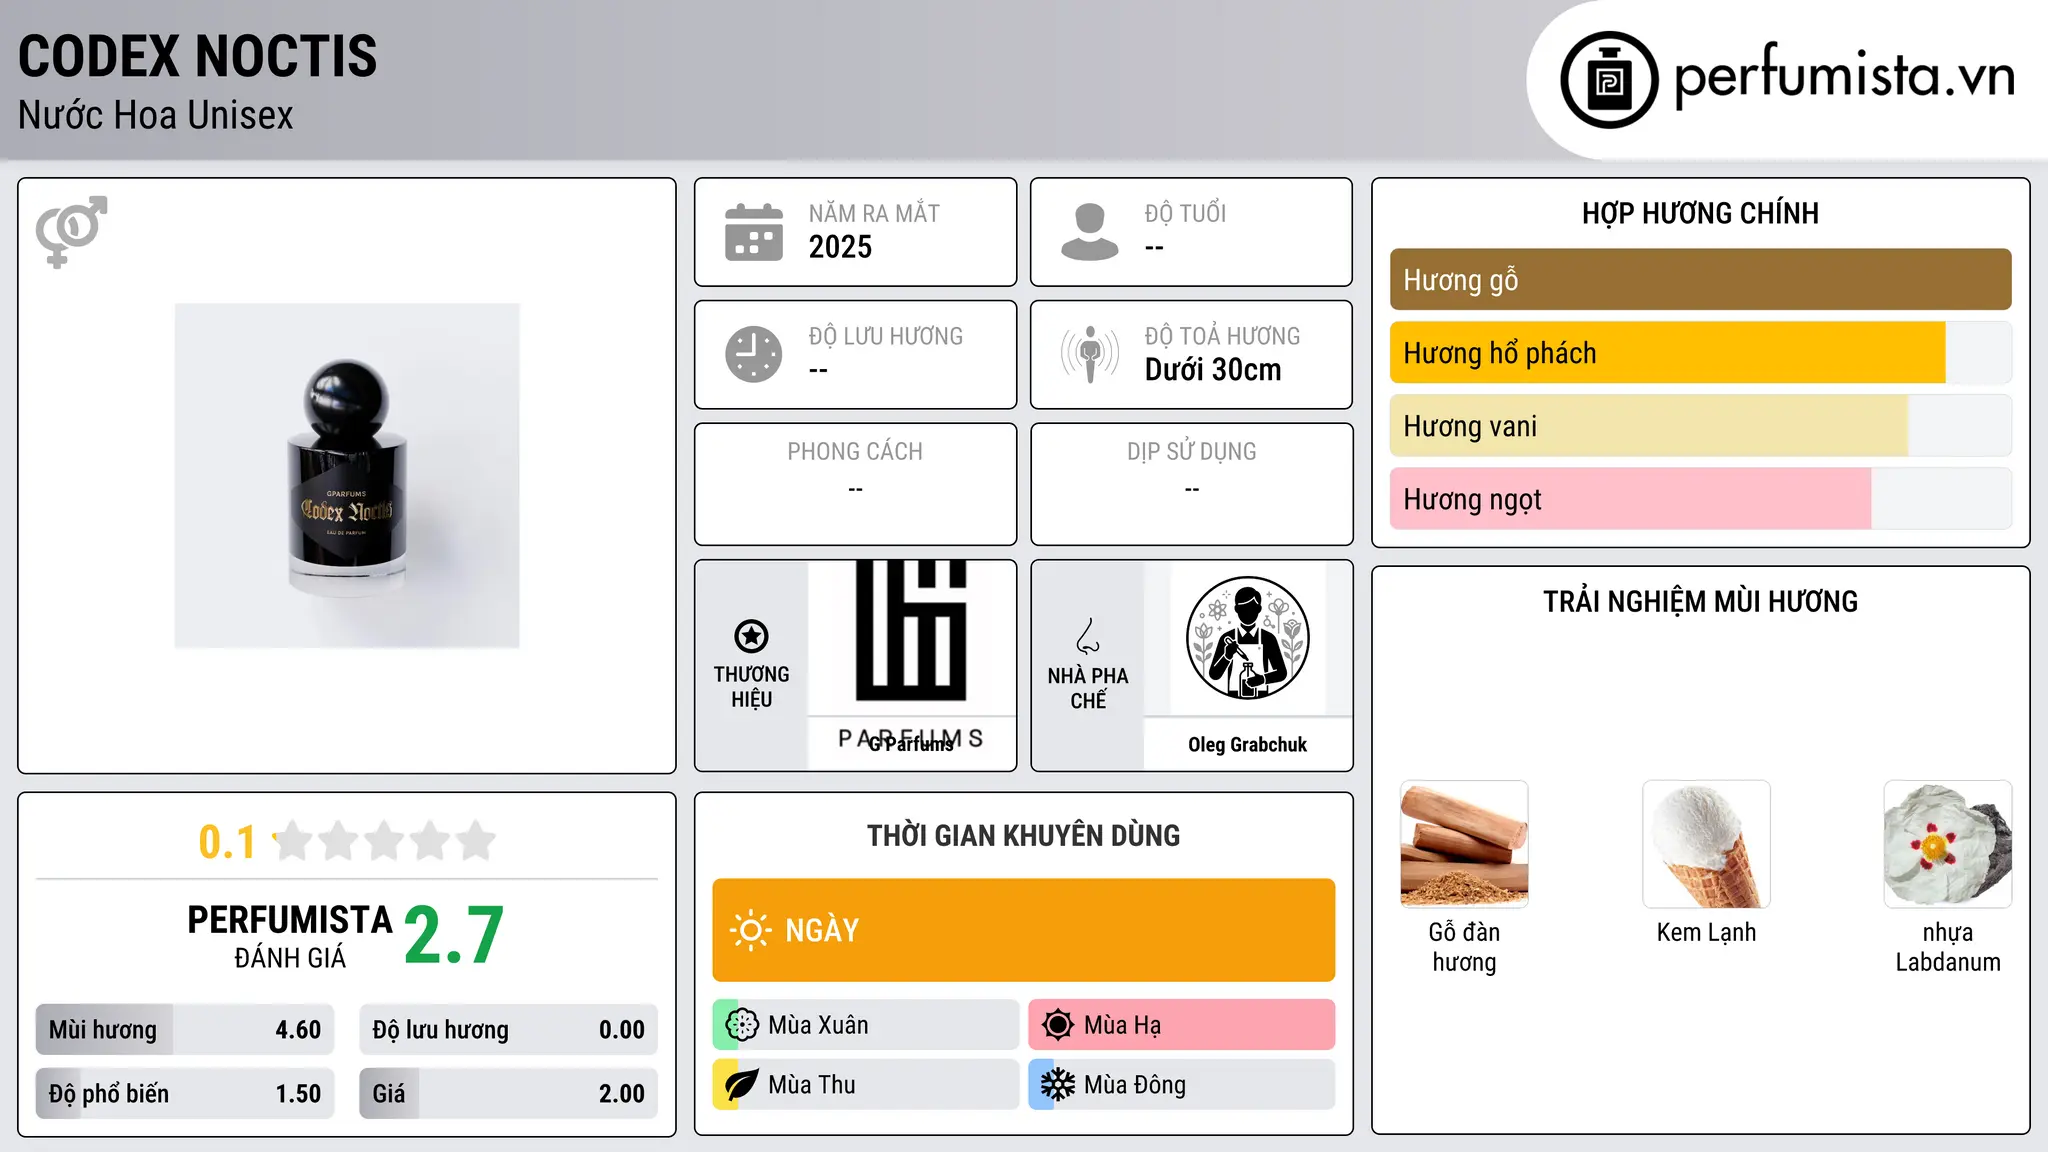Click the Perfumista 2.7 rating score

coord(454,936)
